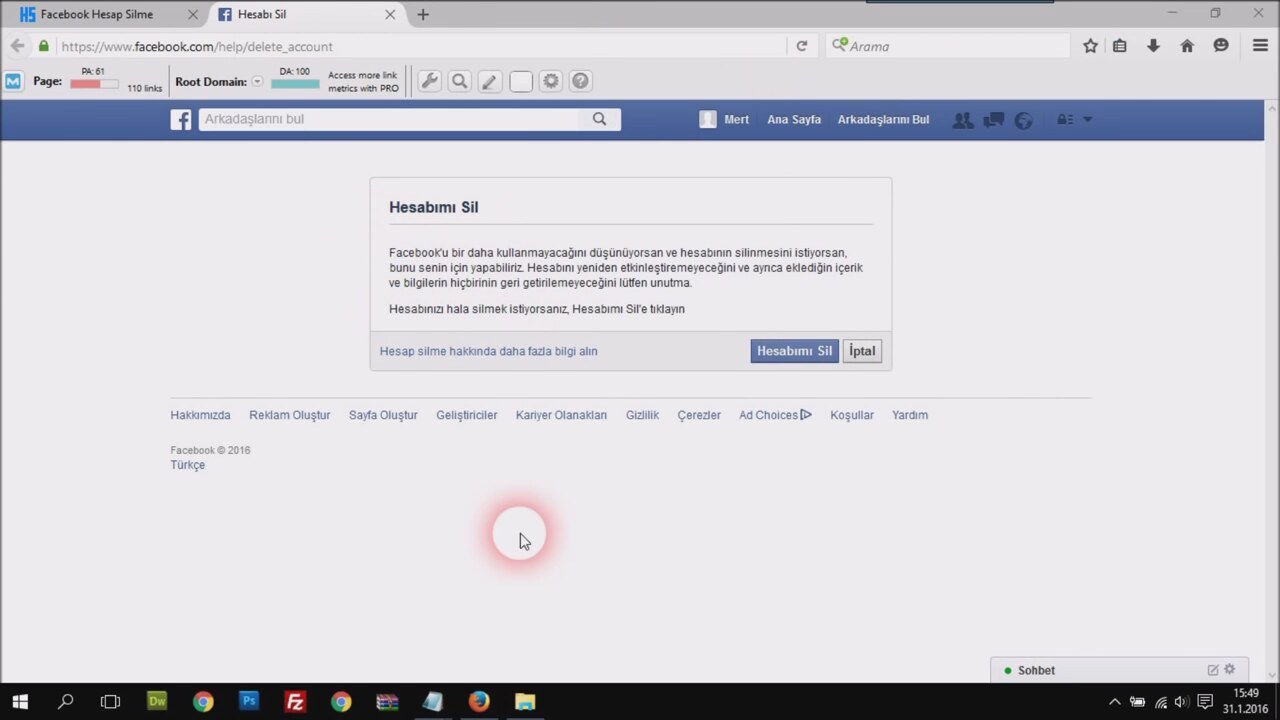Open Hesap silme hakkında daha fazla bilgi link

click(x=488, y=351)
